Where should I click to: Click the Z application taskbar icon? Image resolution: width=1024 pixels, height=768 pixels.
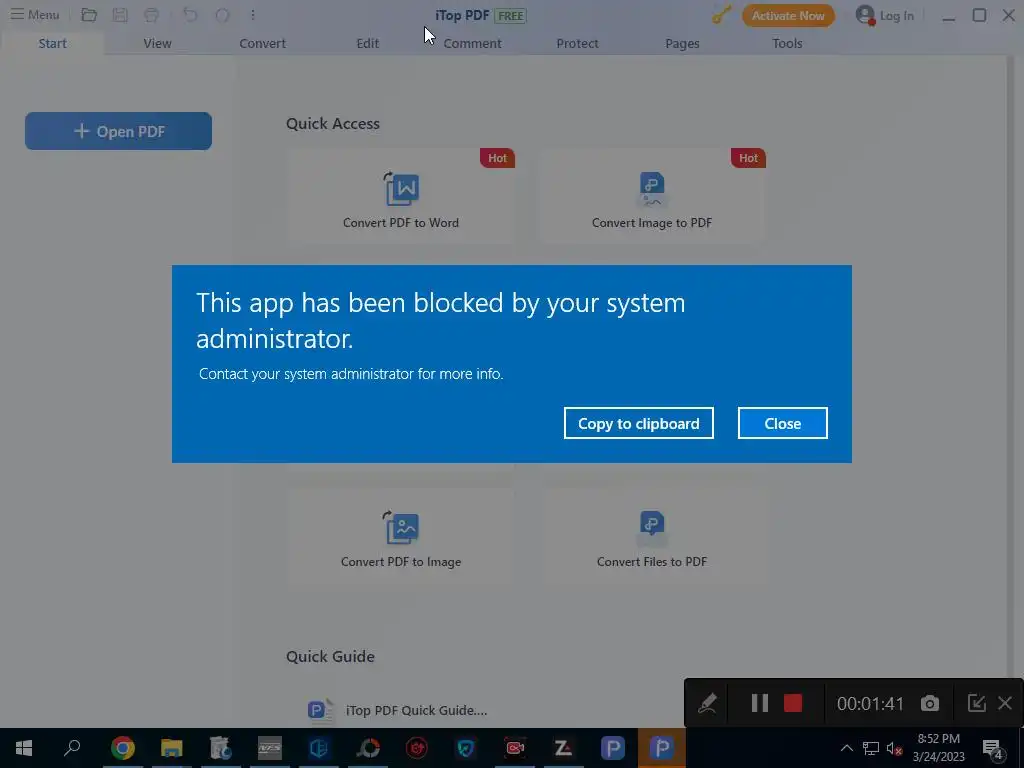tap(564, 748)
